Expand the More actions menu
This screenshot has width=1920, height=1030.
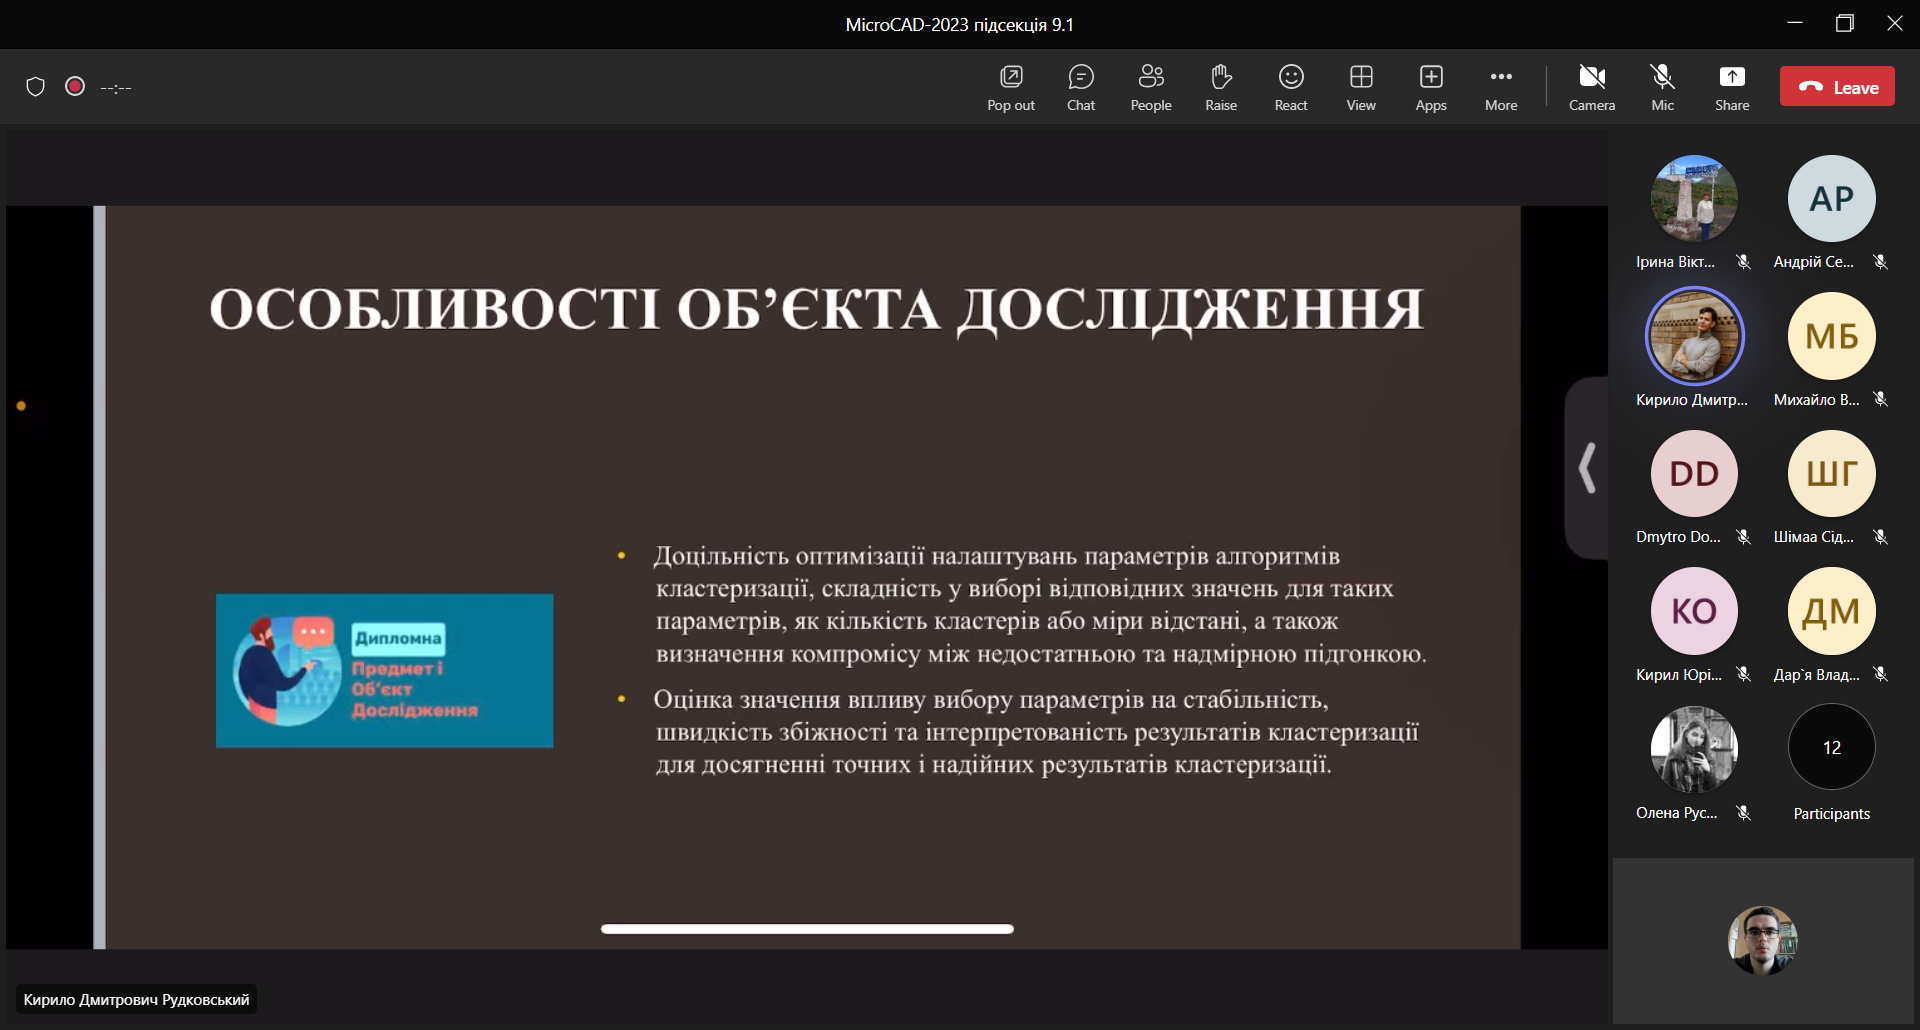(1500, 87)
